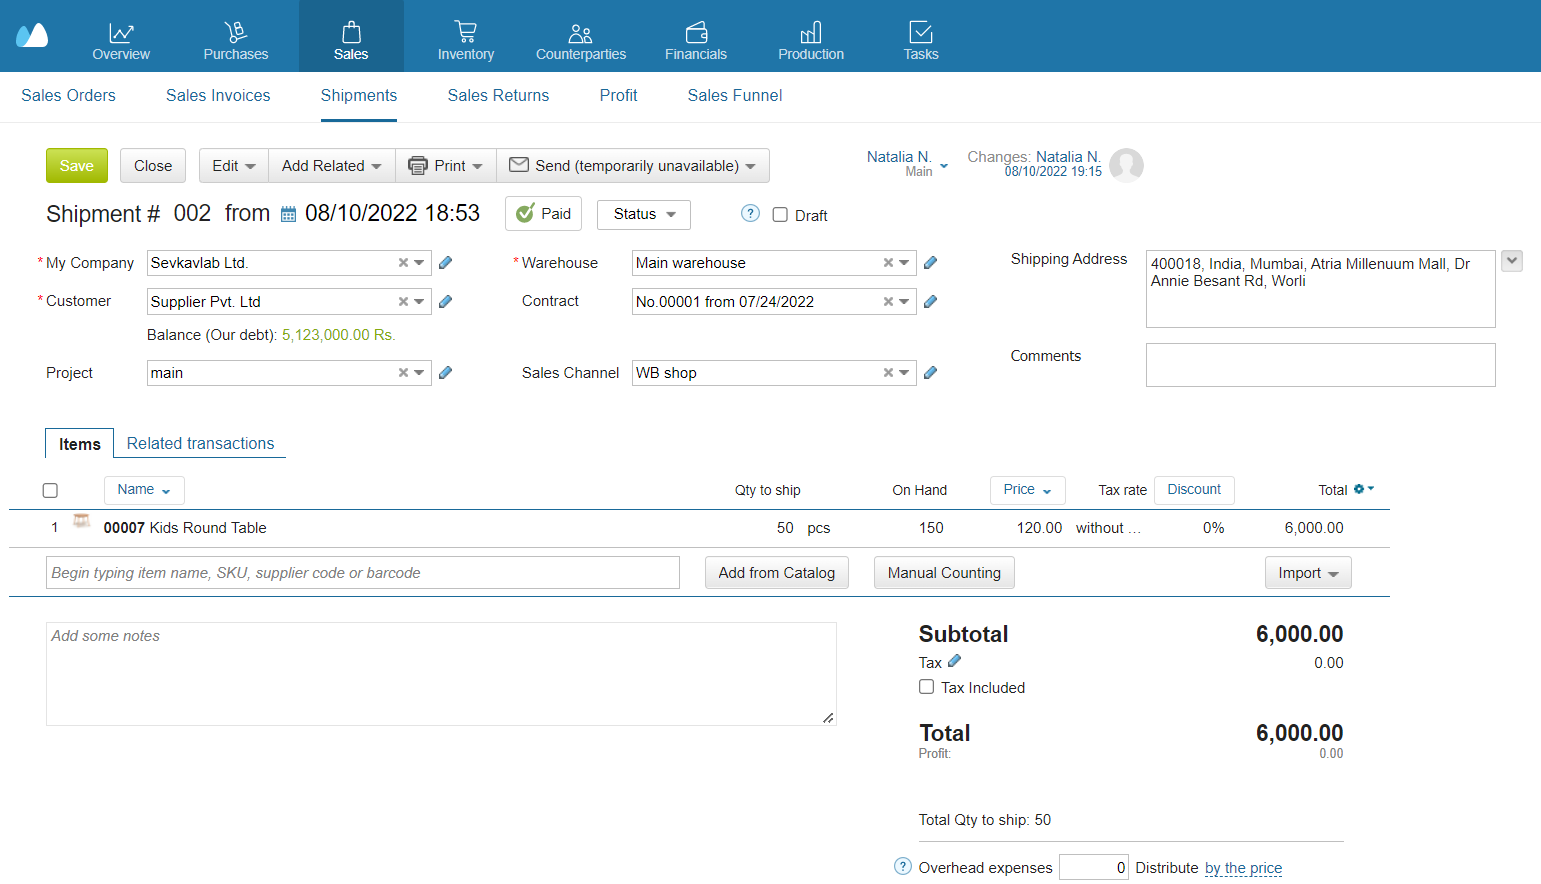The width and height of the screenshot is (1541, 884).
Task: Click the Comments text box
Action: tap(1320, 365)
